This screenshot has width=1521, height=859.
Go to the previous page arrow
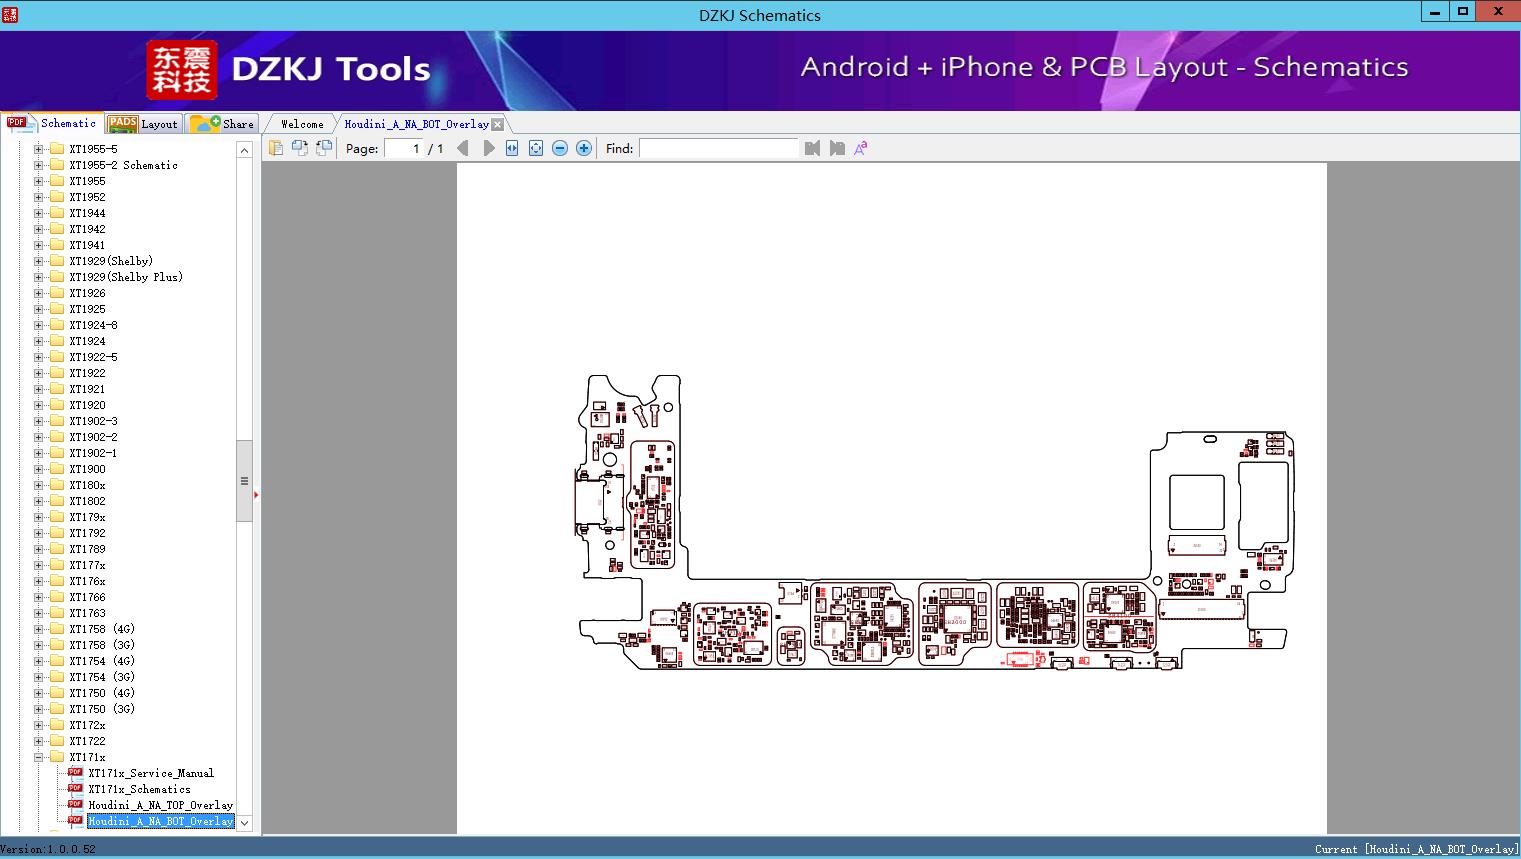pos(462,148)
